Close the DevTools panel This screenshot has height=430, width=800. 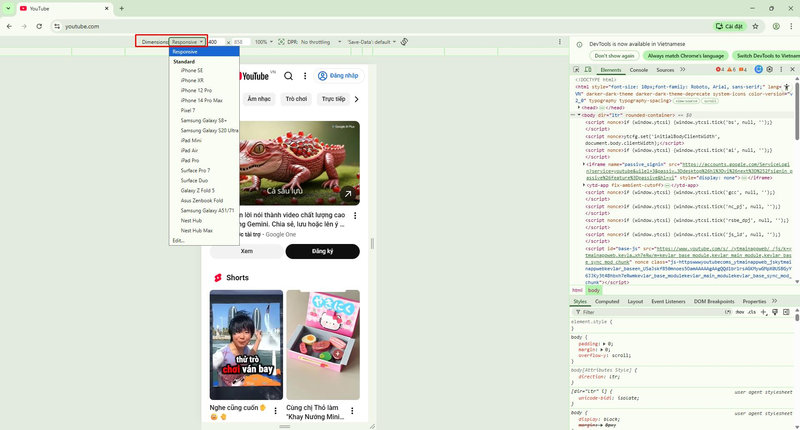[792, 69]
